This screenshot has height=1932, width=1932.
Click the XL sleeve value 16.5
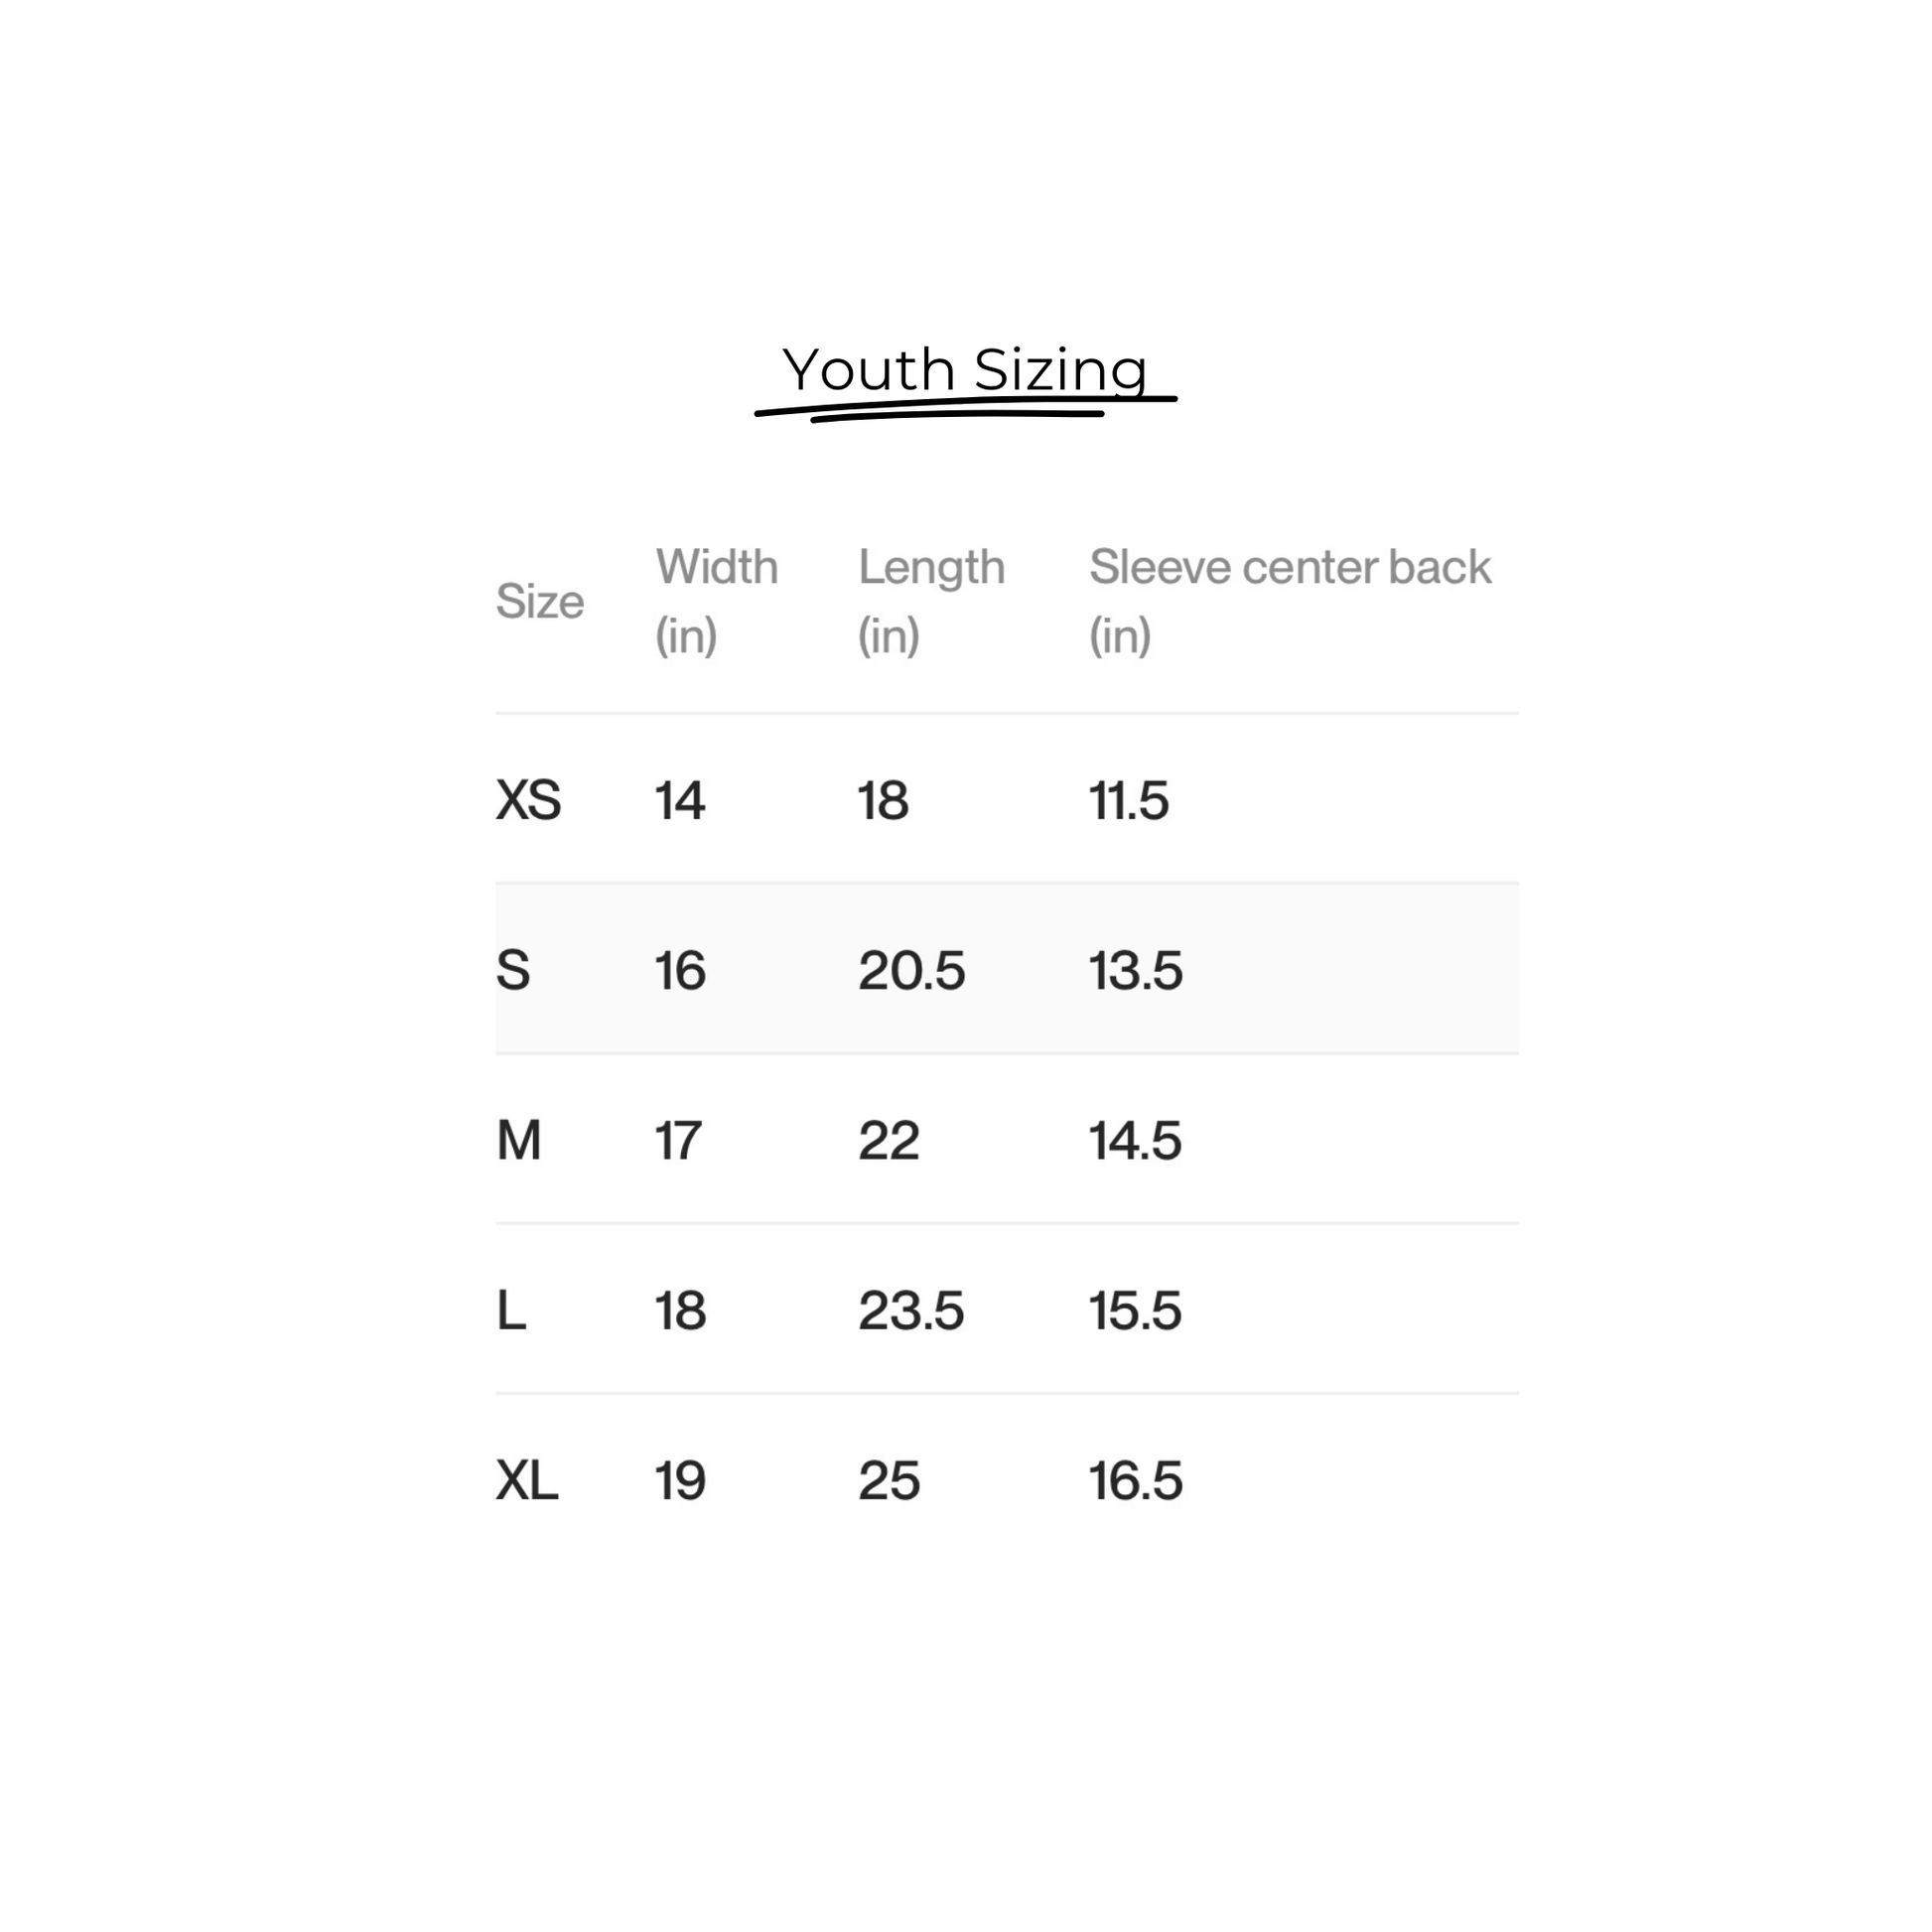point(1135,1480)
